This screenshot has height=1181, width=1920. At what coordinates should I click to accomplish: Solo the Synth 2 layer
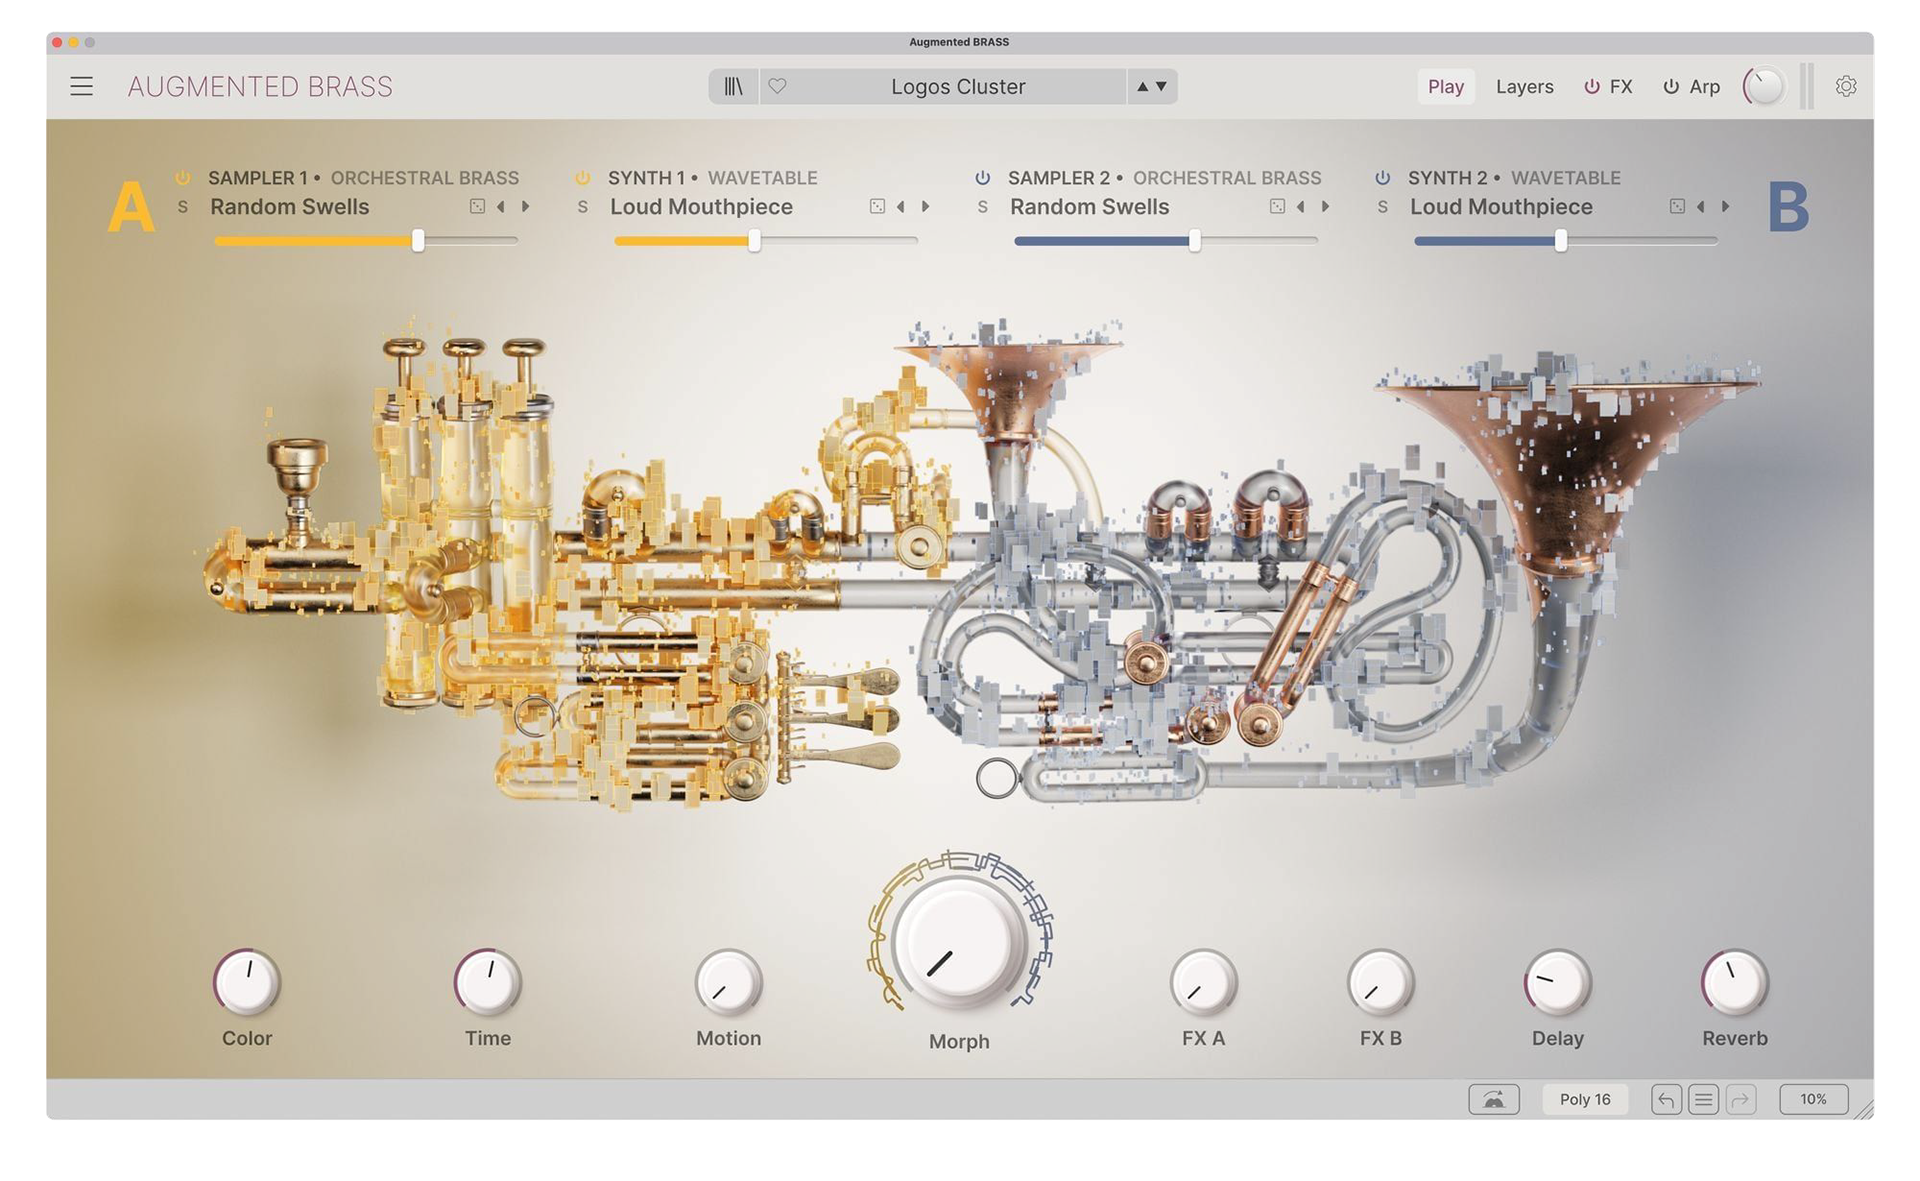pos(1383,207)
